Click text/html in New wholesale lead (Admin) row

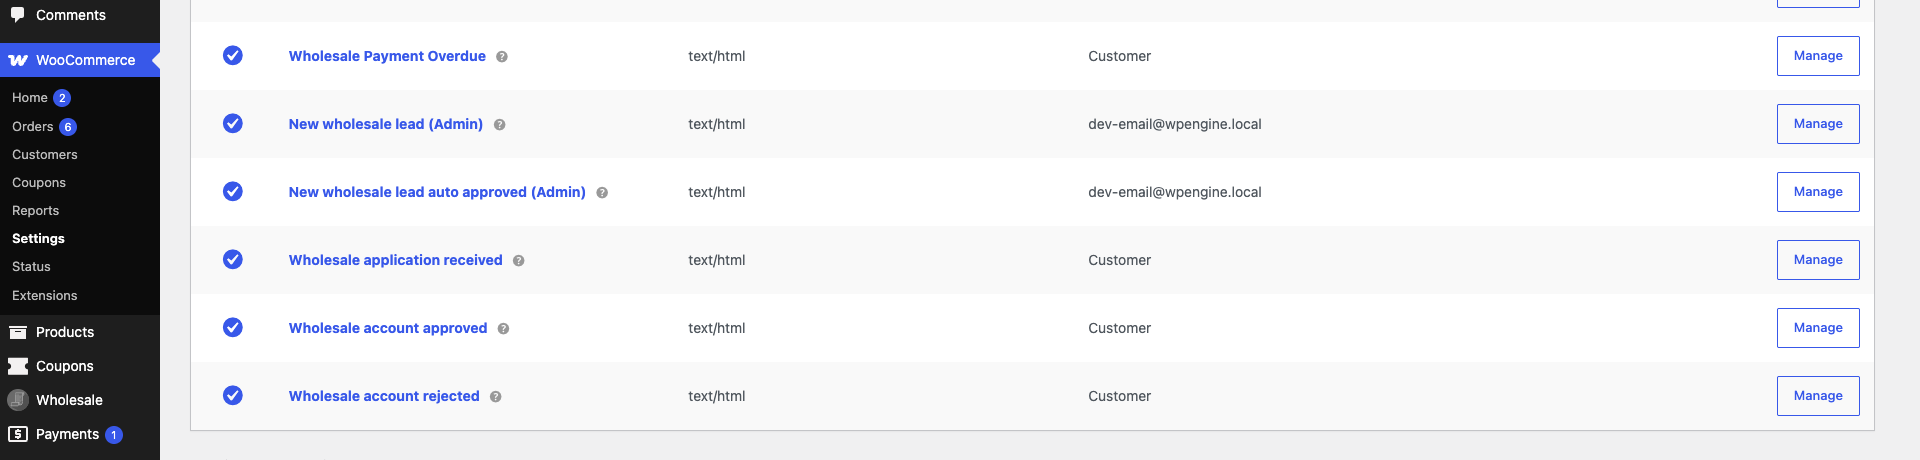point(717,124)
